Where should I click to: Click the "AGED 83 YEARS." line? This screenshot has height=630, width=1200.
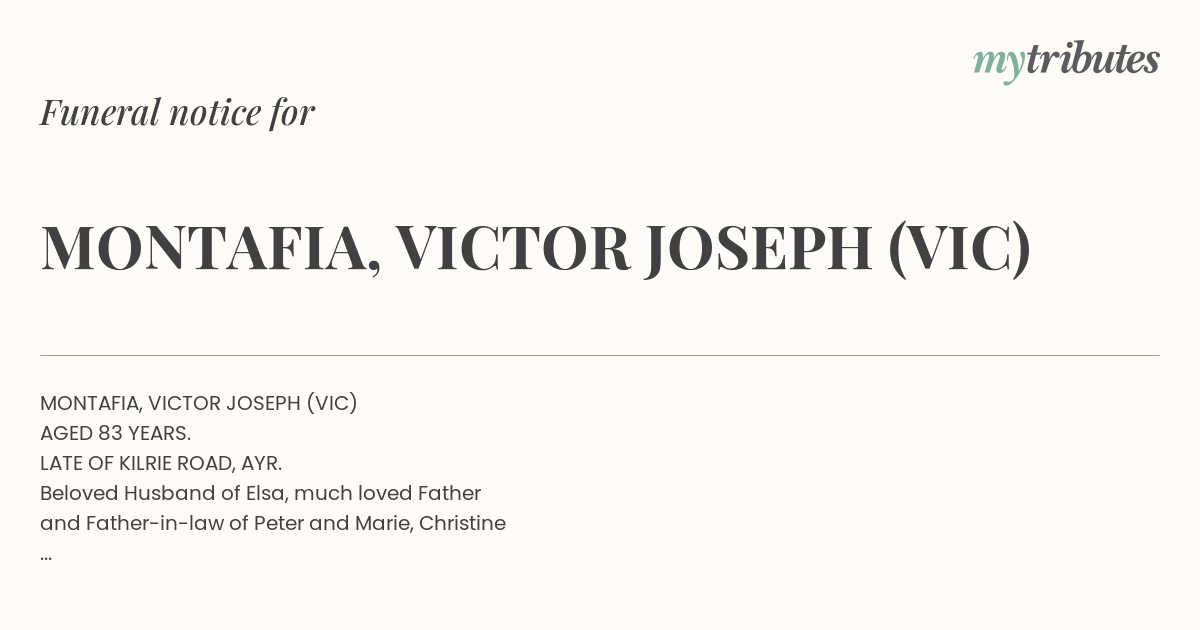(116, 433)
